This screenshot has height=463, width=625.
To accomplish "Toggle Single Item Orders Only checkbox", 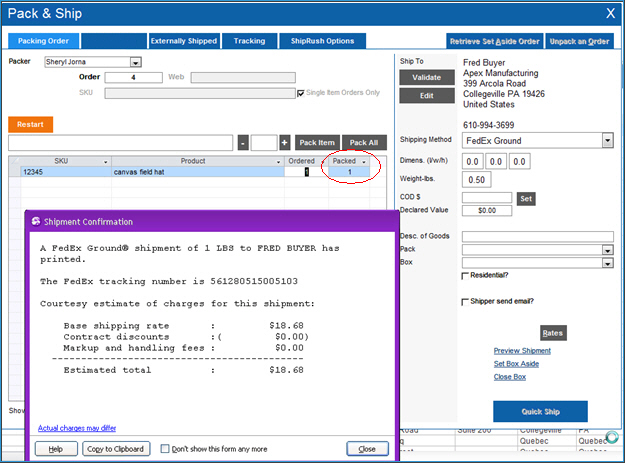I will tap(301, 93).
